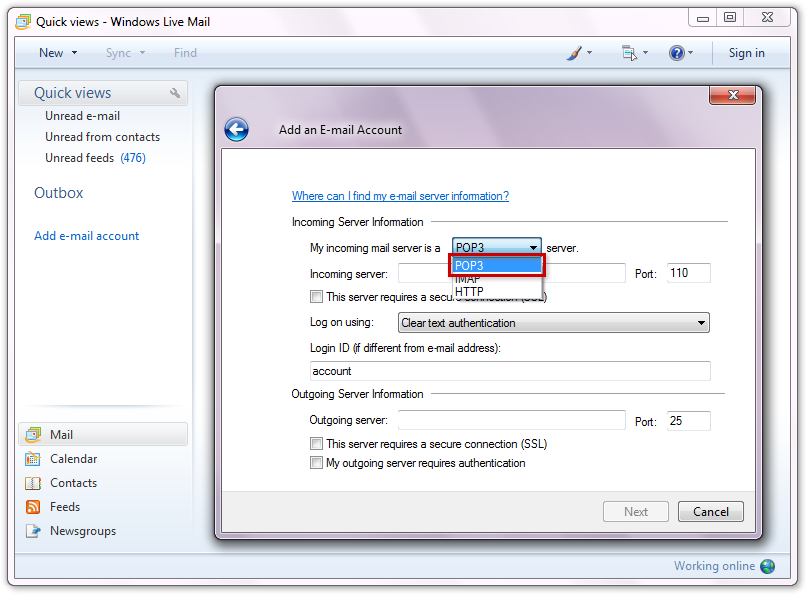812x599 pixels.
Task: Switch to the Calendar section label
Action: [x=74, y=459]
